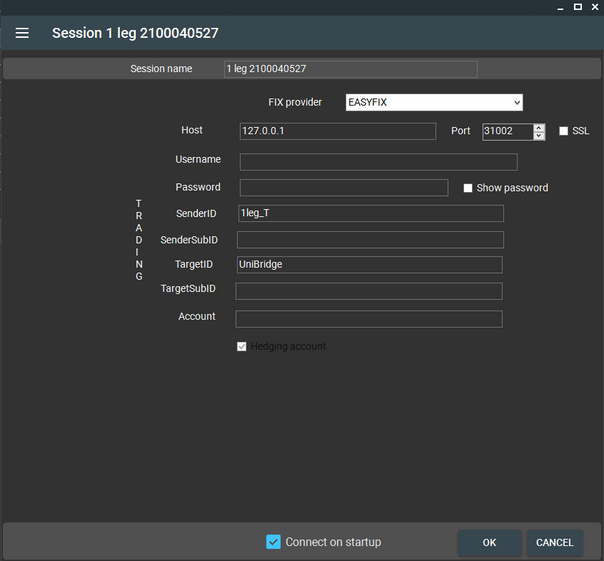Edit the TargetID field
Viewport: 604px width, 561px height.
[368, 265]
